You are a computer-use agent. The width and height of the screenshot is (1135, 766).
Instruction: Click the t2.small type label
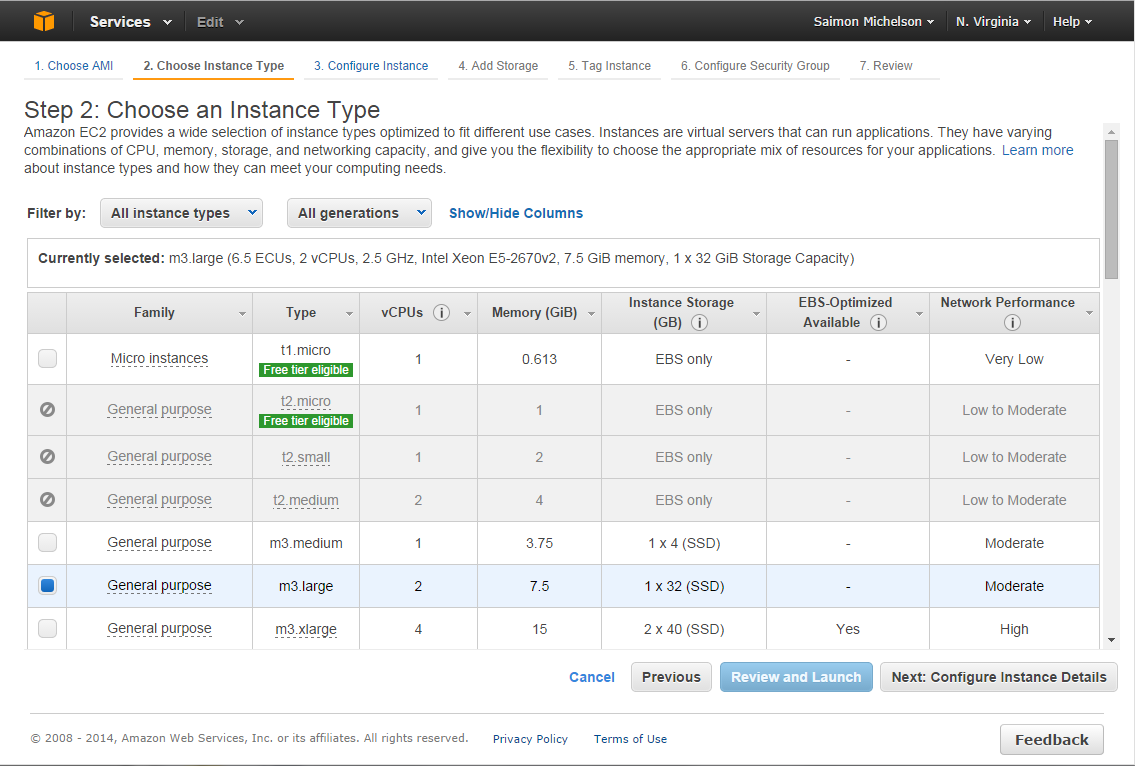305,458
